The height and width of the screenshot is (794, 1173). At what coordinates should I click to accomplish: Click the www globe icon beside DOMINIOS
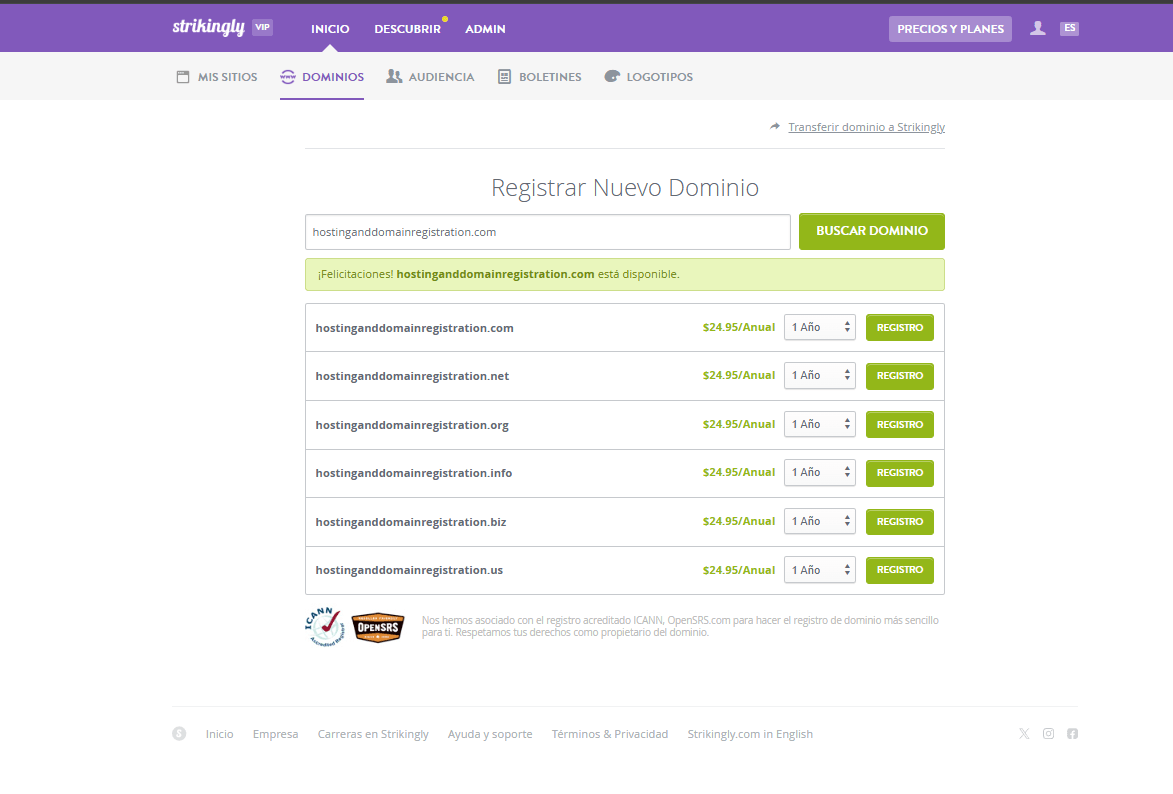coord(288,75)
